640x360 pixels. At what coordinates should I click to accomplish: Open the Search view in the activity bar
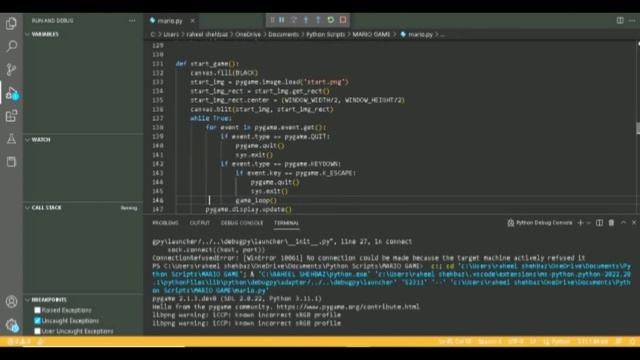click(11, 46)
